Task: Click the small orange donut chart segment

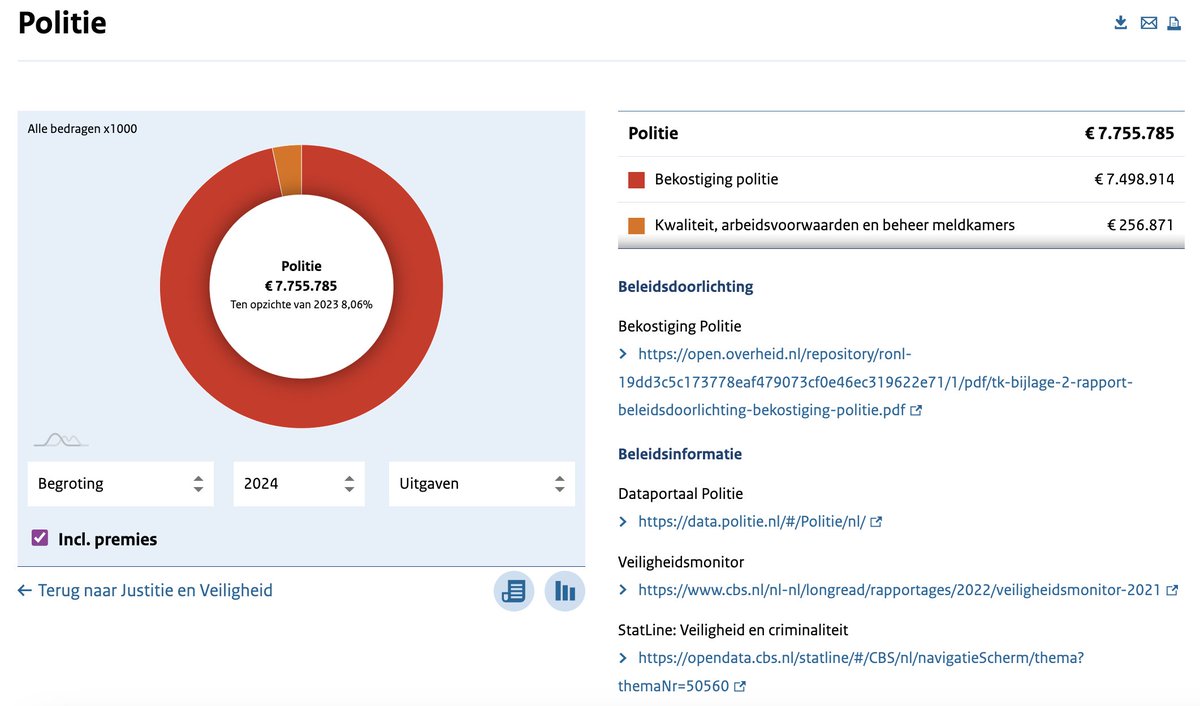Action: coord(288,170)
